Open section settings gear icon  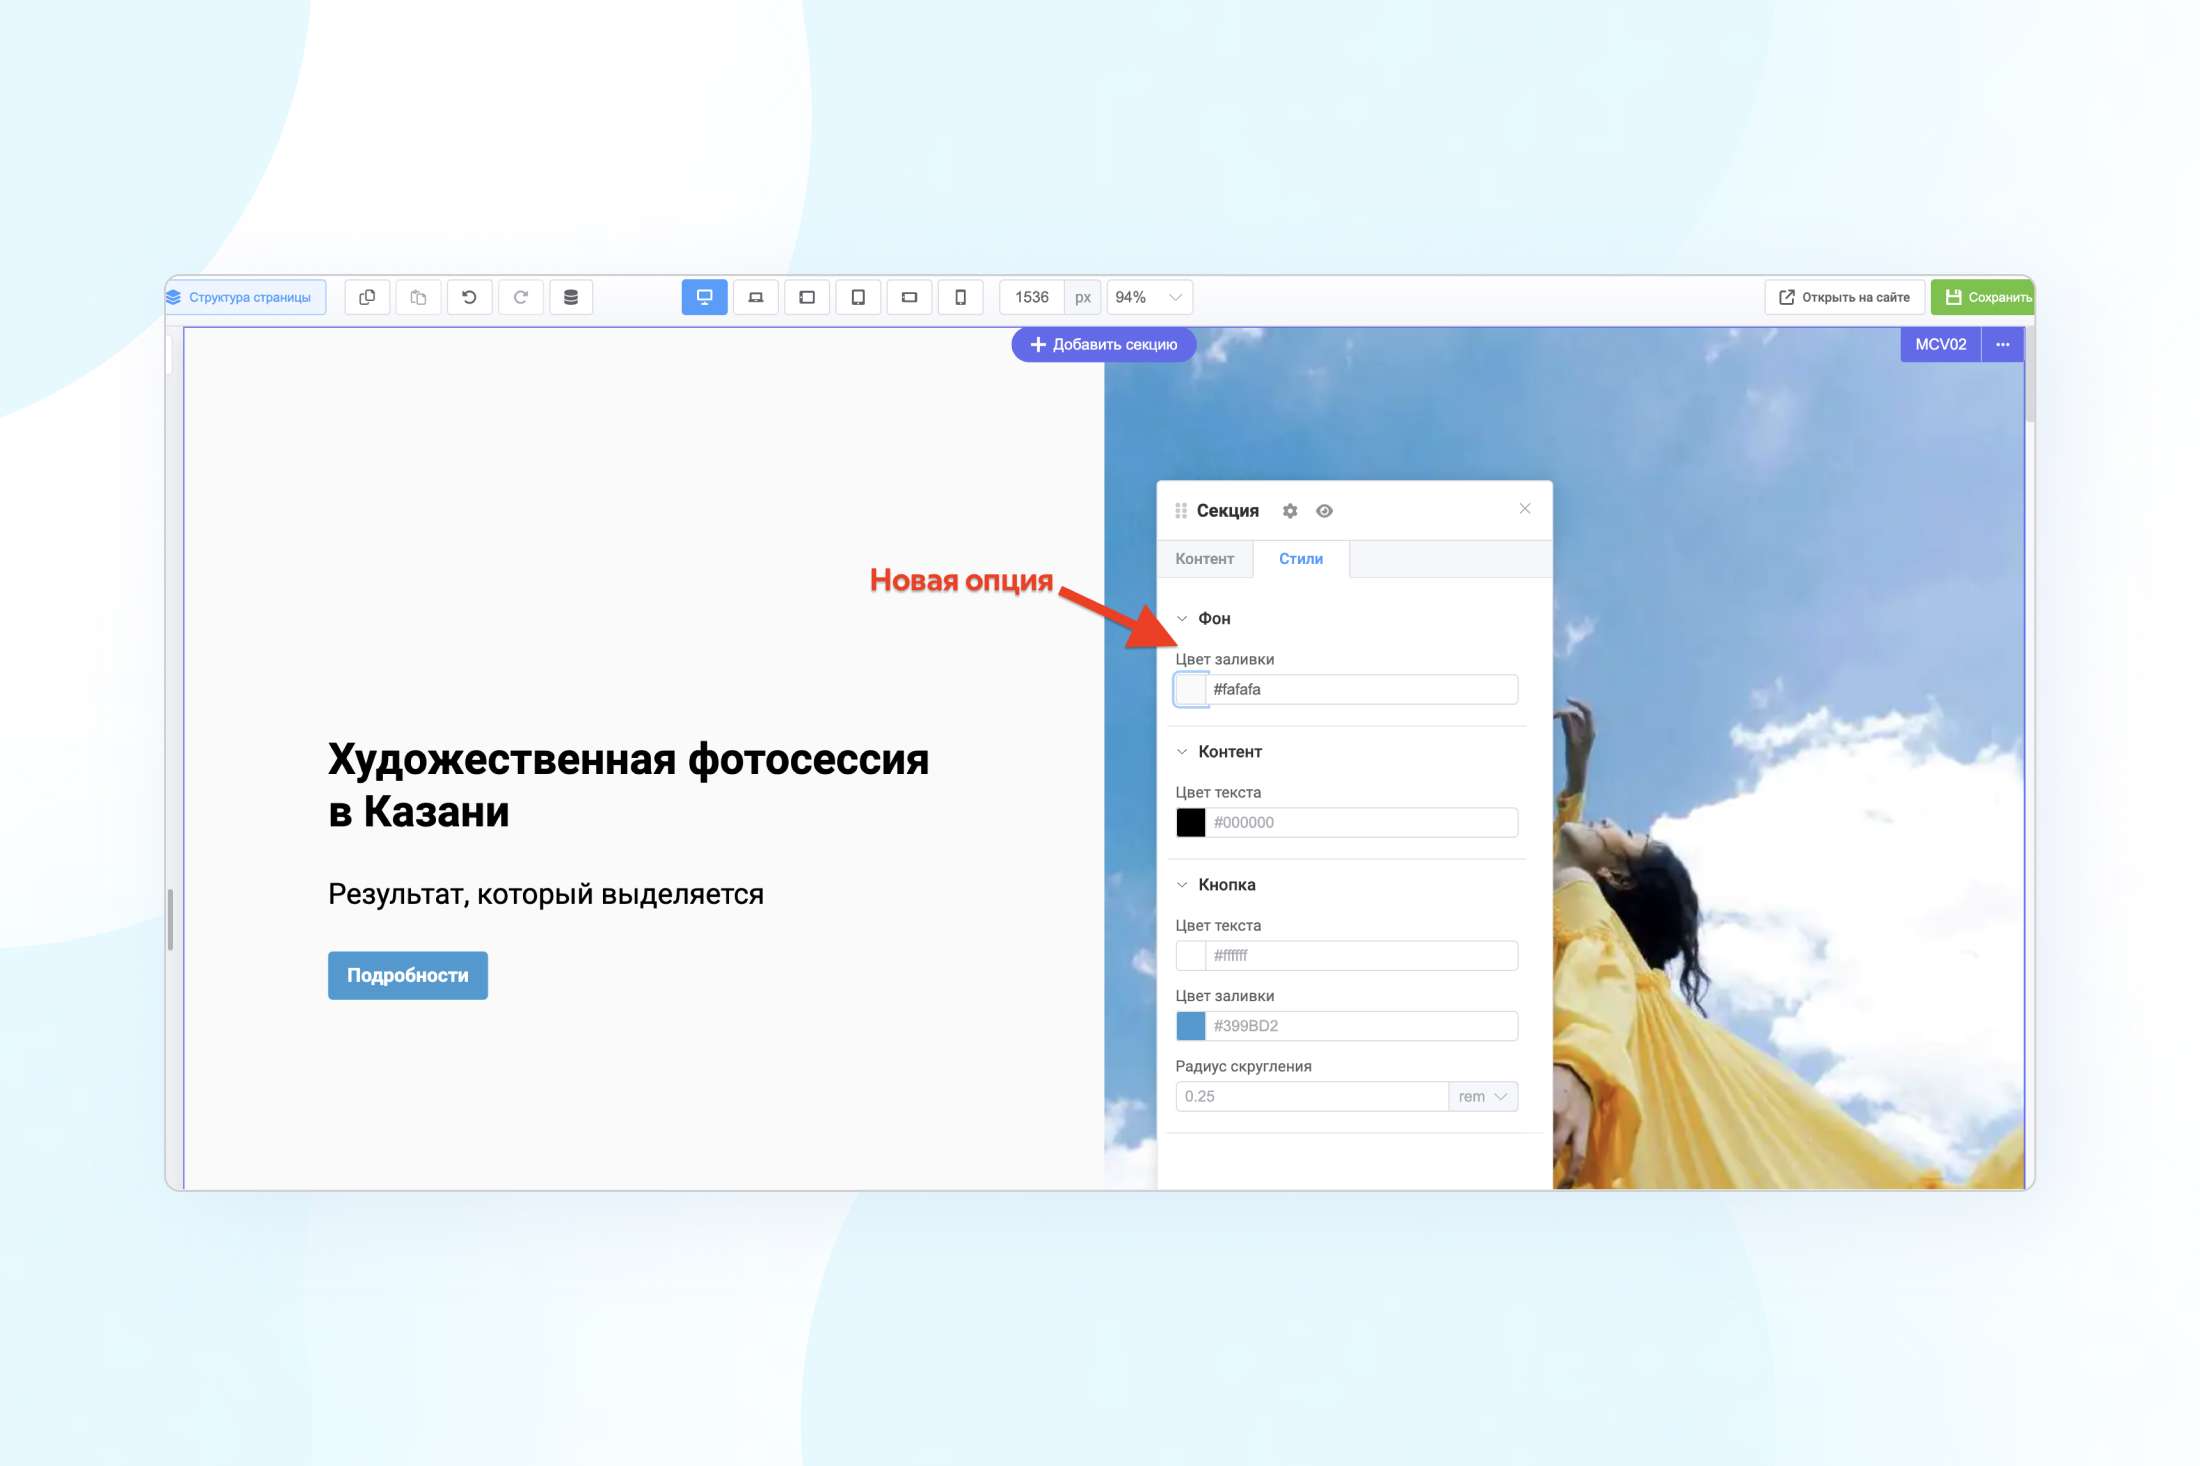click(1290, 511)
